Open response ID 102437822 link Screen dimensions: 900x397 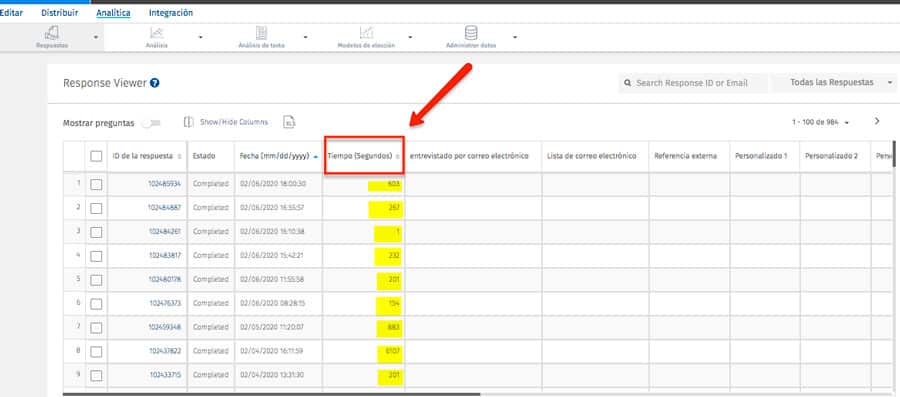(x=165, y=351)
